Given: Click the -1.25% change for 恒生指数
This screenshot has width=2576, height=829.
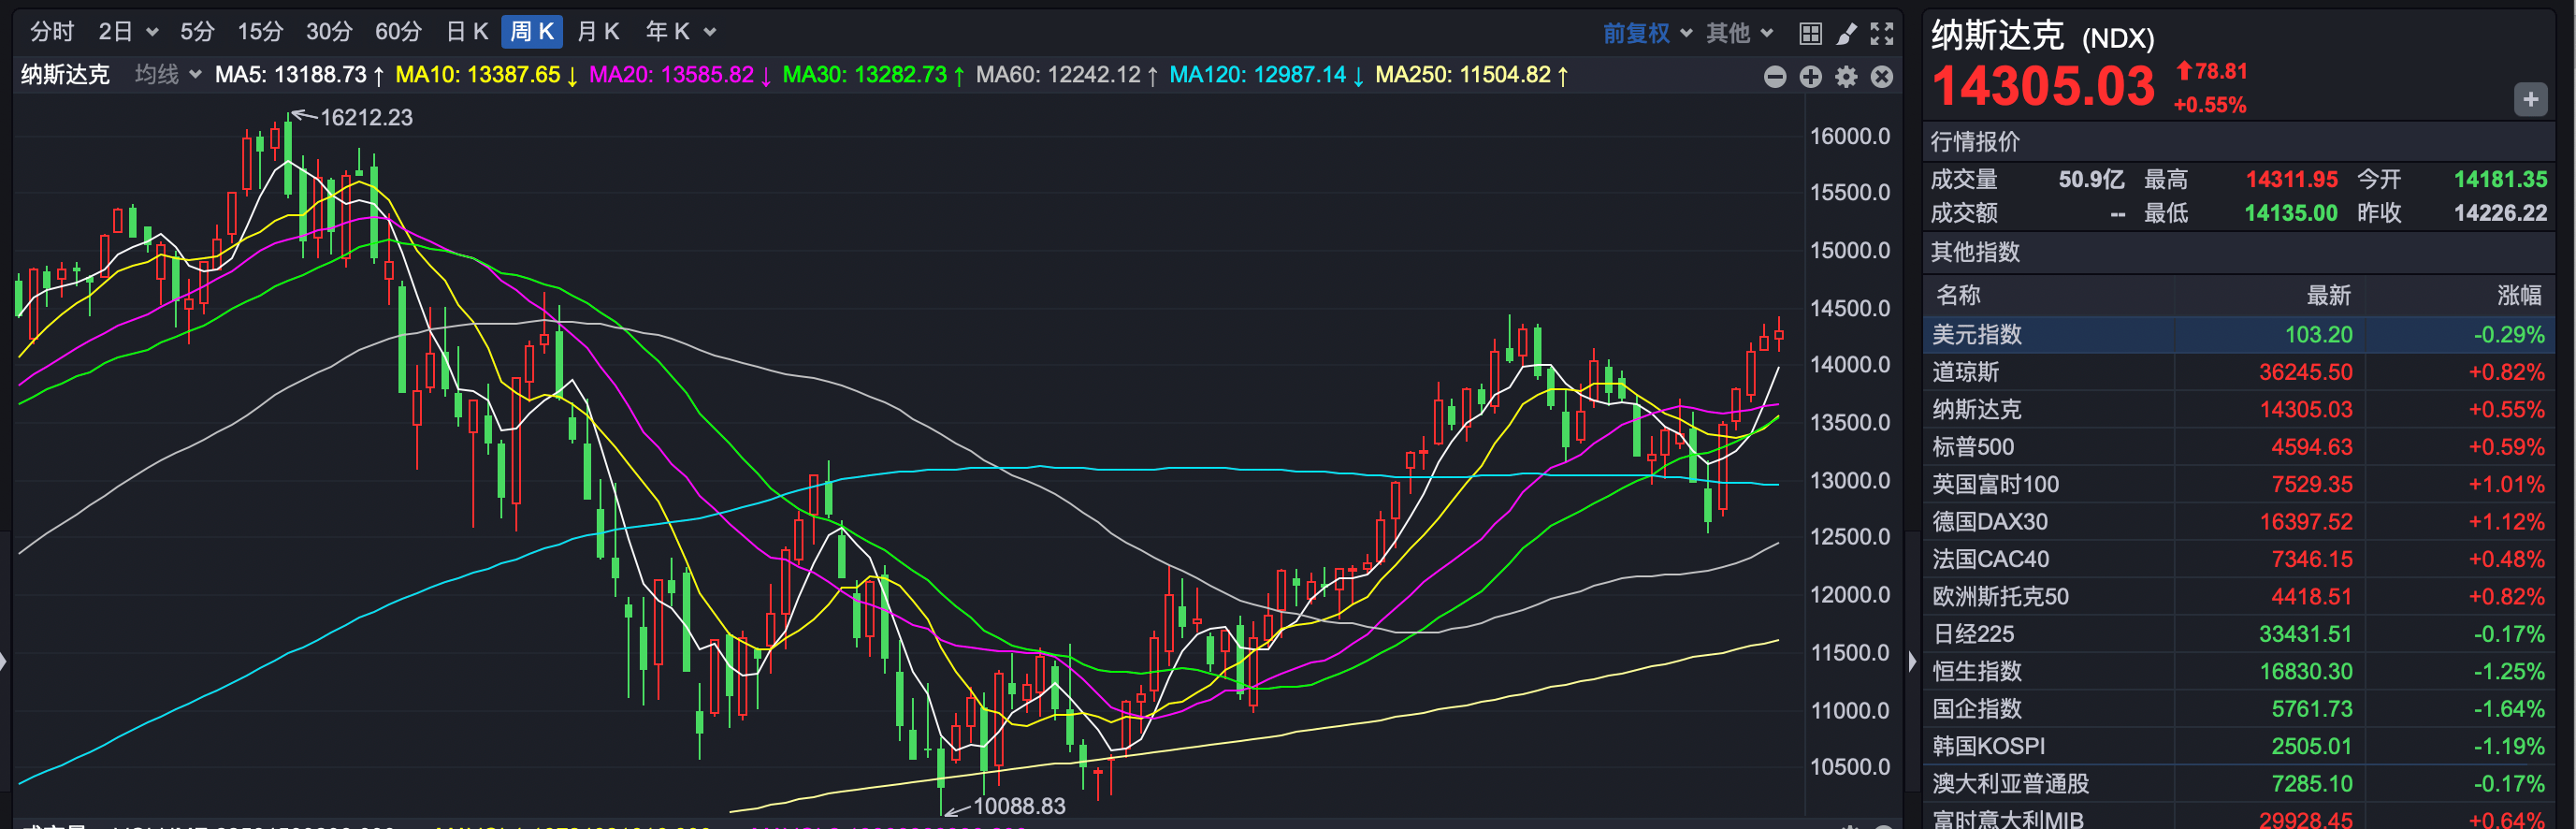Looking at the screenshot, I should tap(2509, 671).
